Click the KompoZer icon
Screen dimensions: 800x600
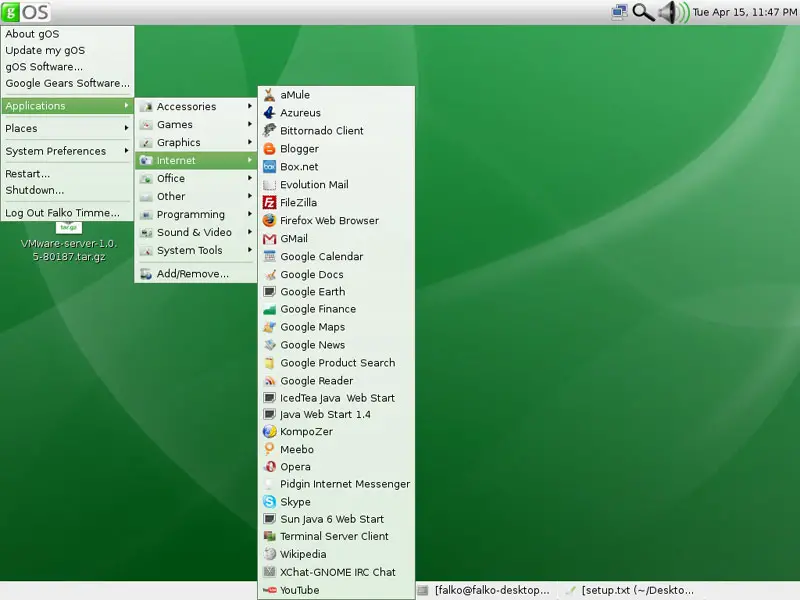(x=269, y=432)
